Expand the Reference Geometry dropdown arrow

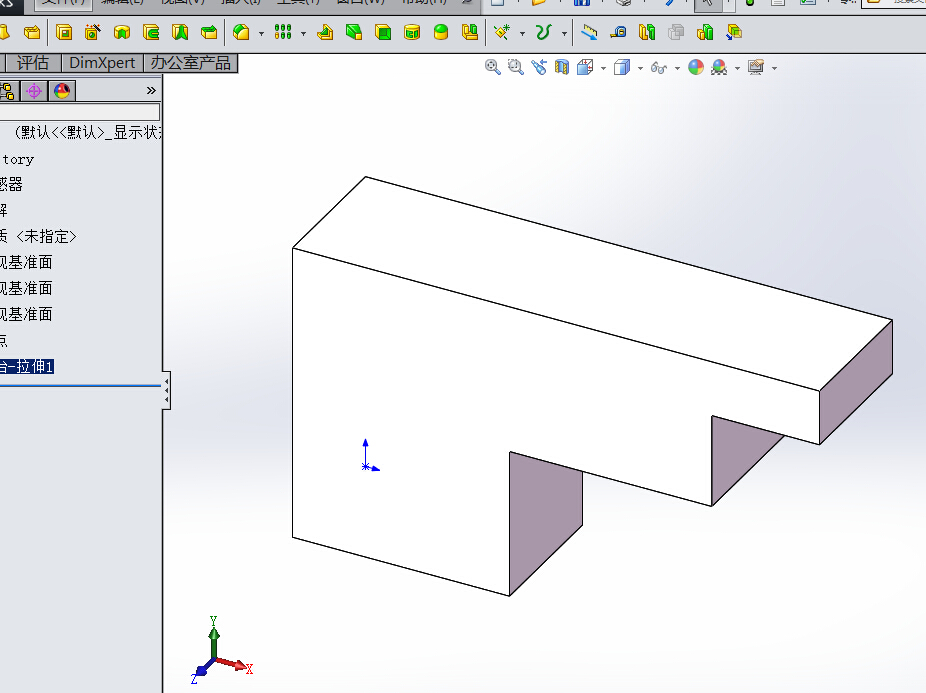point(522,34)
